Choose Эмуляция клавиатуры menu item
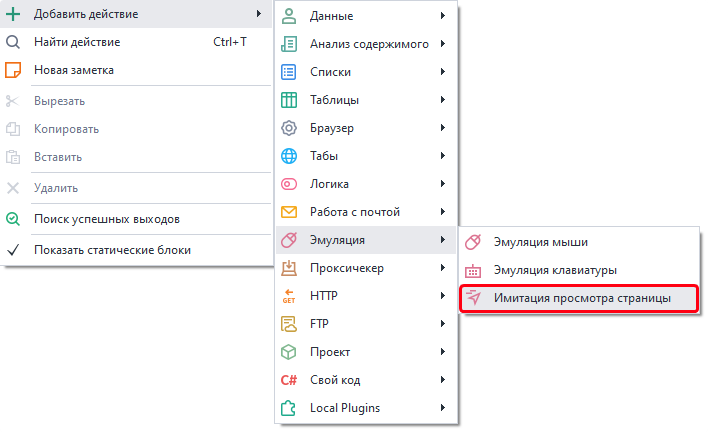The height and width of the screenshot is (432, 708). click(x=555, y=270)
